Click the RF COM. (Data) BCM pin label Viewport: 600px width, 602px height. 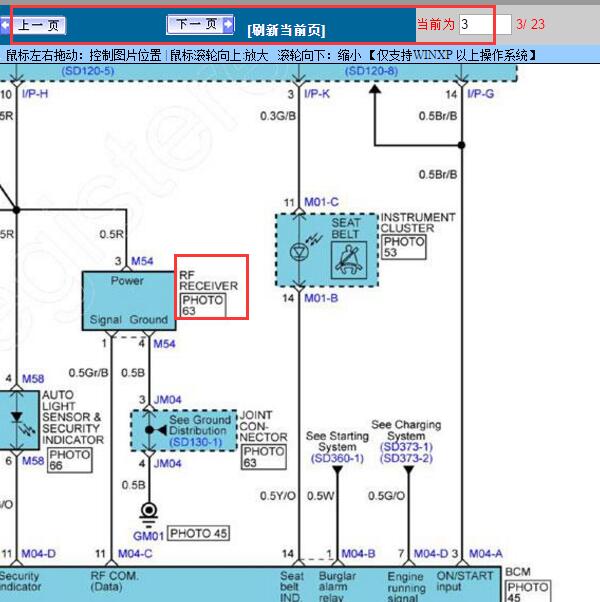[114, 581]
